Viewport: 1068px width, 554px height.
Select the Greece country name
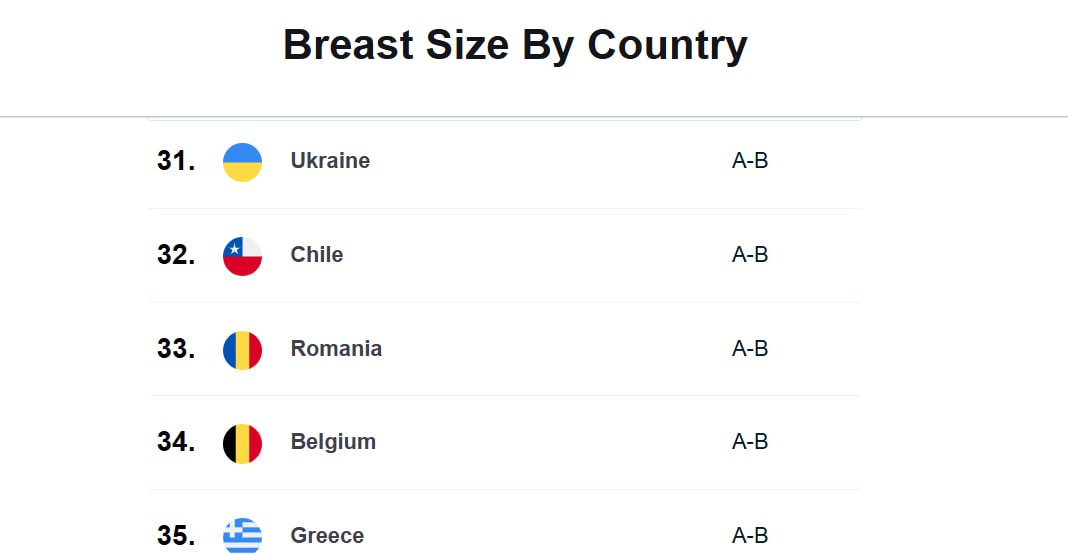click(327, 536)
